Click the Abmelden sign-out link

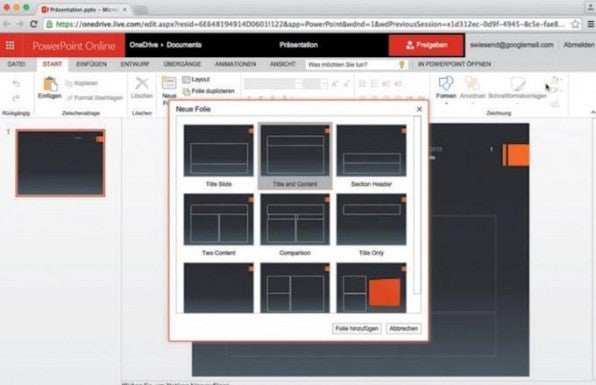click(x=579, y=45)
